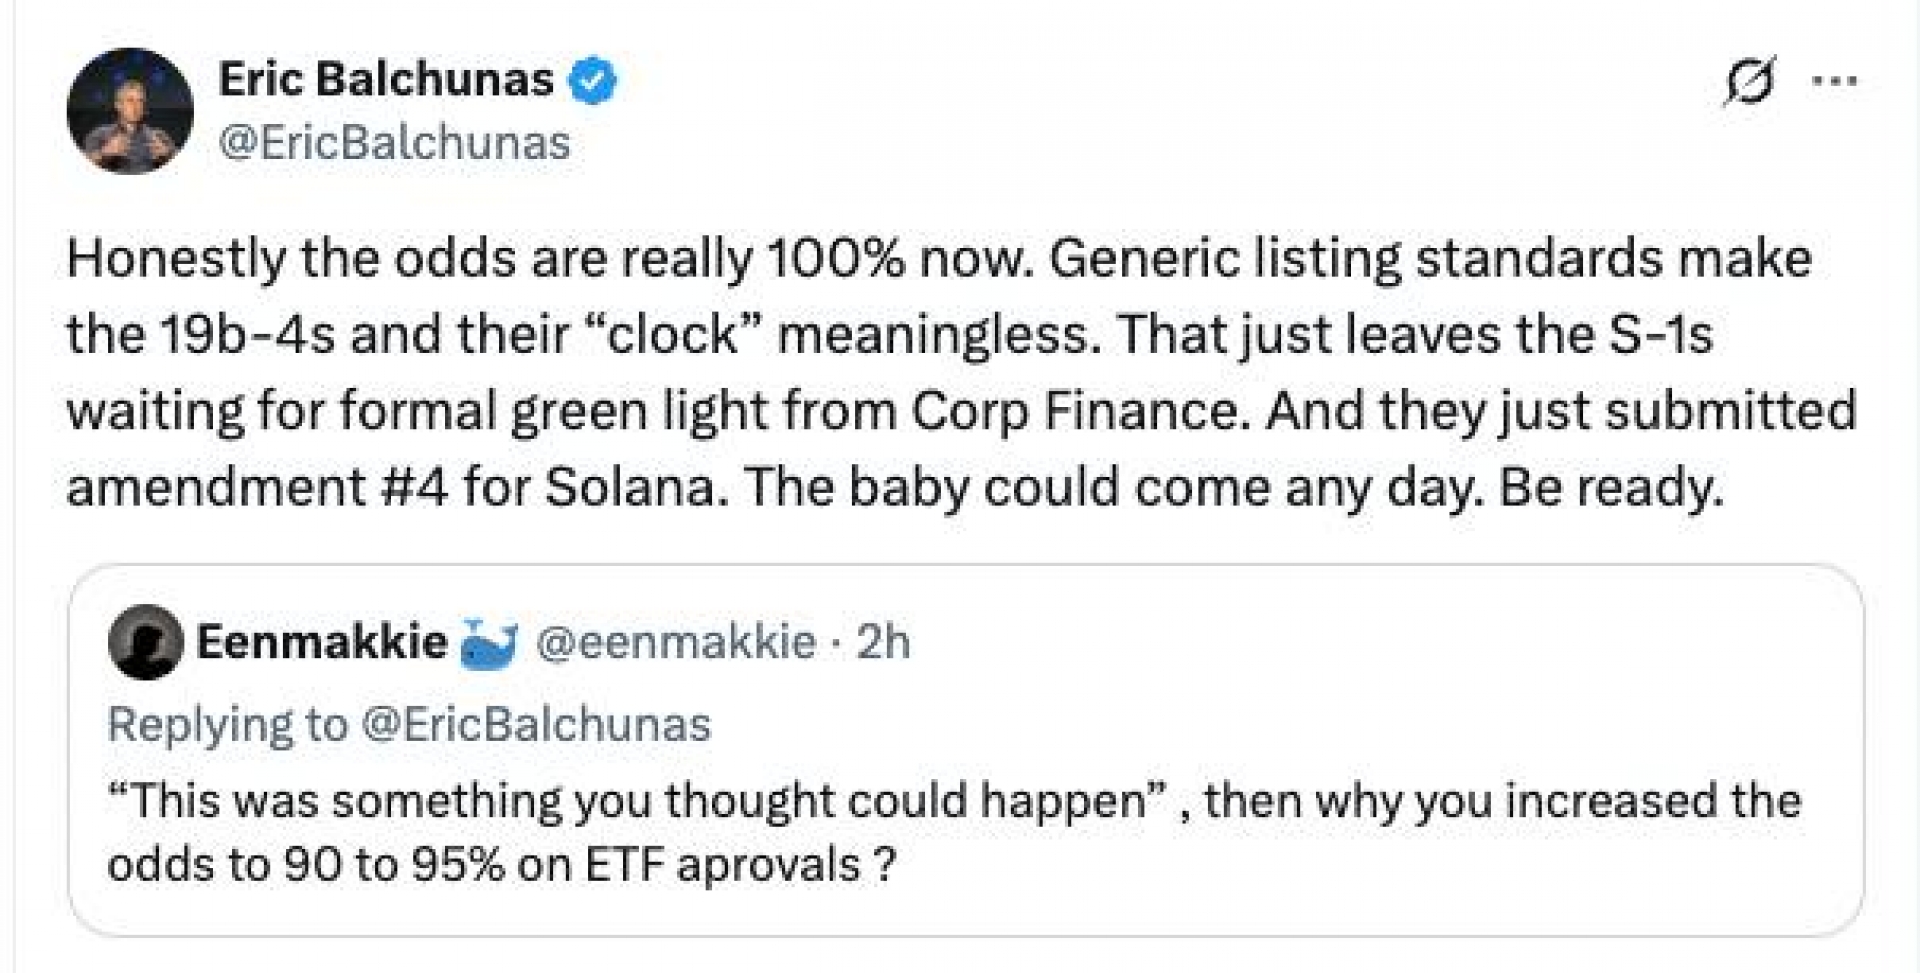Open the three-dot more options menu
Viewport: 1920px width, 973px height.
[x=1834, y=81]
